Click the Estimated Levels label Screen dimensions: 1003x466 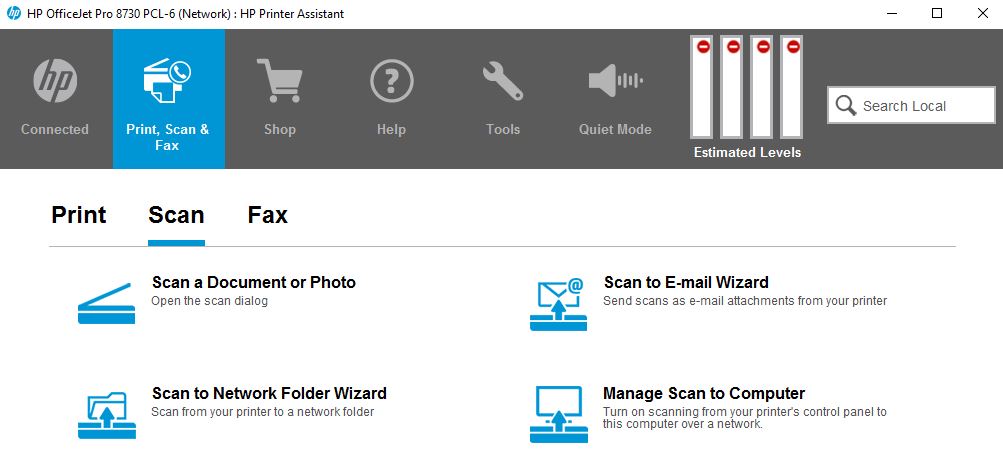pos(747,152)
